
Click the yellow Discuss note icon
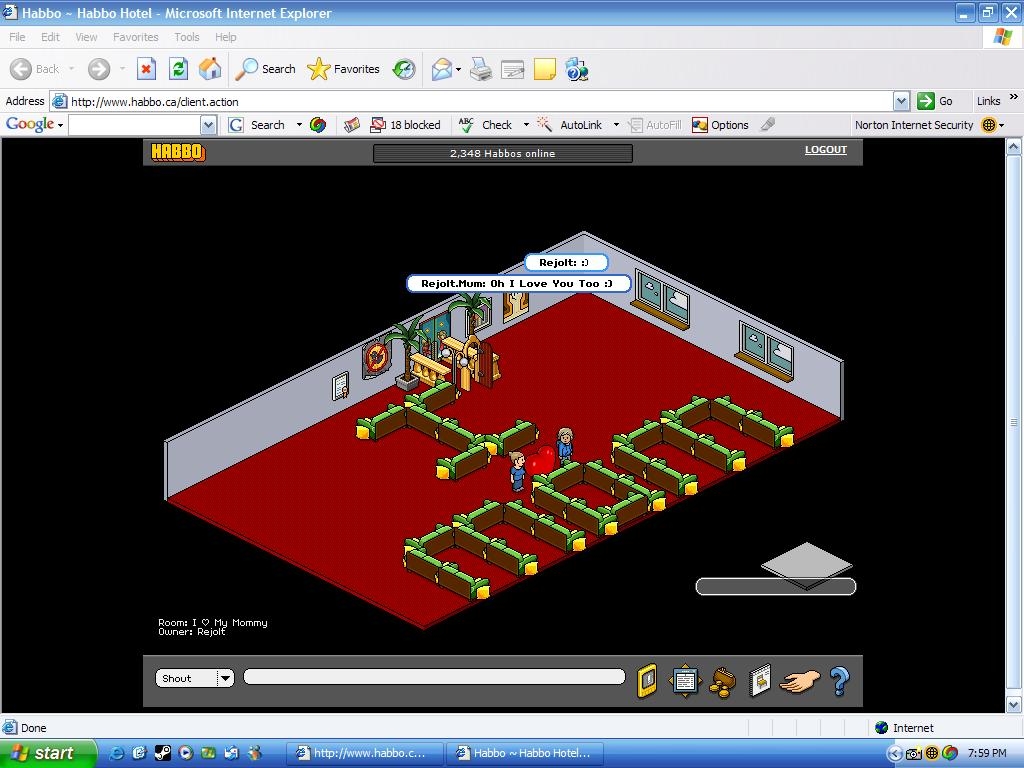point(545,69)
